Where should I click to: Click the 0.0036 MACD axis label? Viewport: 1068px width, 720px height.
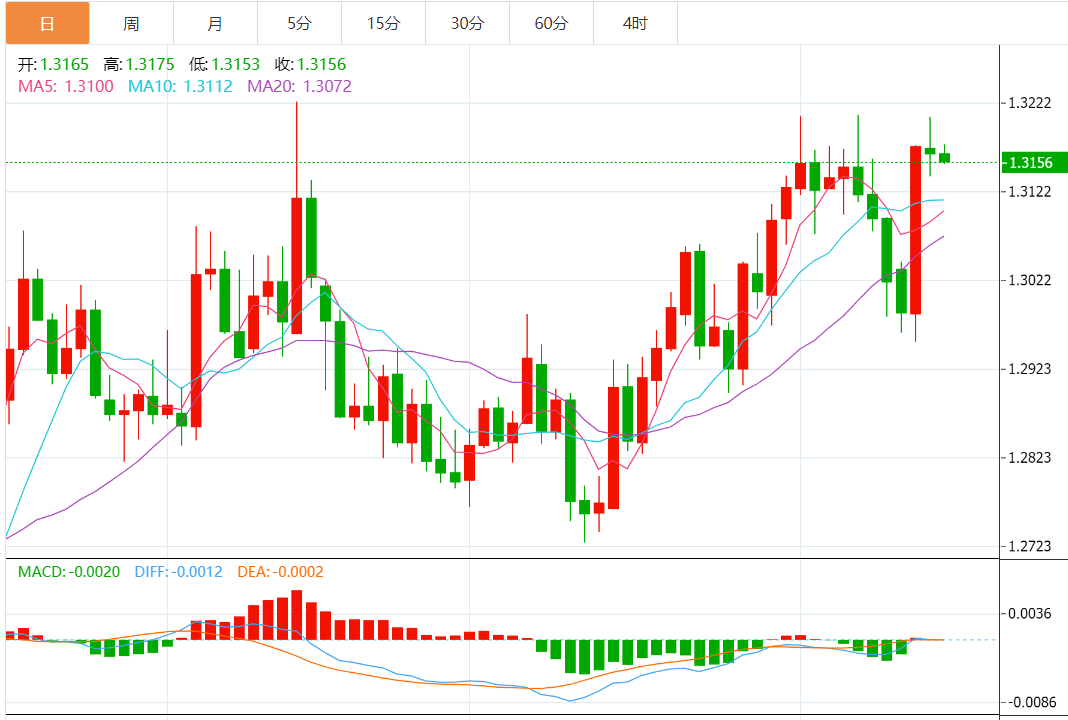click(x=1030, y=614)
